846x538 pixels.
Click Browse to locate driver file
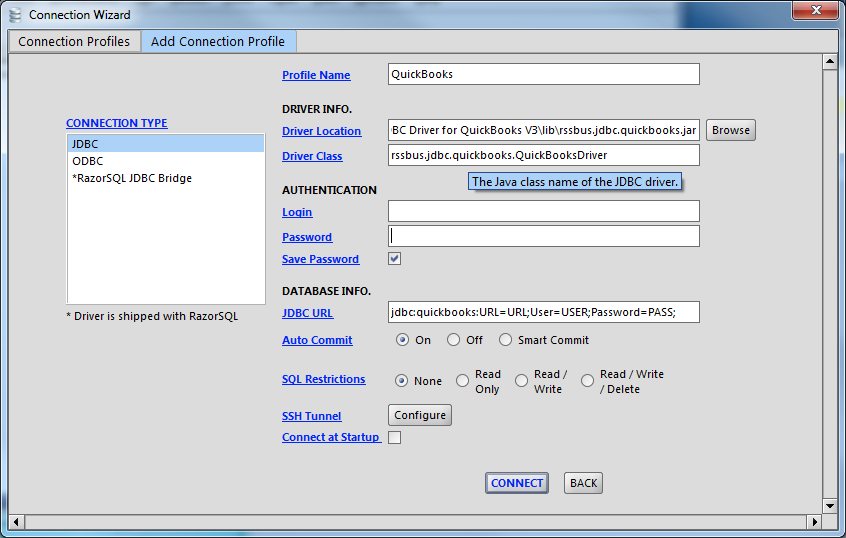730,130
